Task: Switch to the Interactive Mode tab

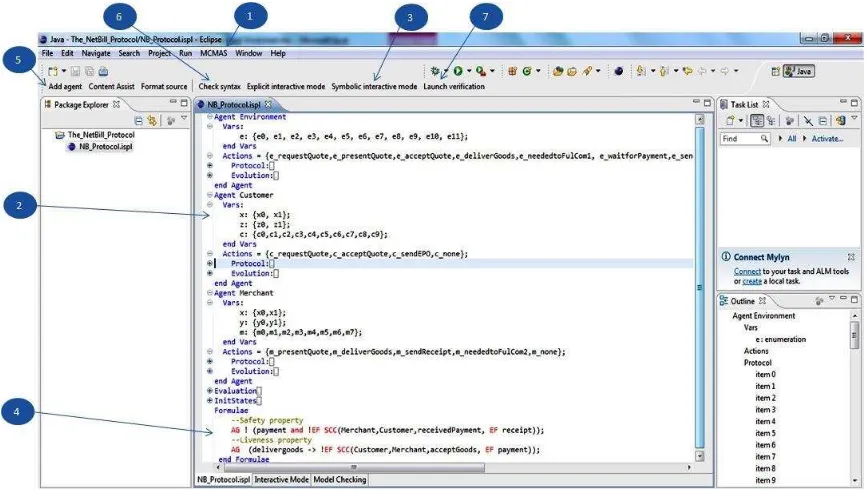Action: (x=282, y=480)
